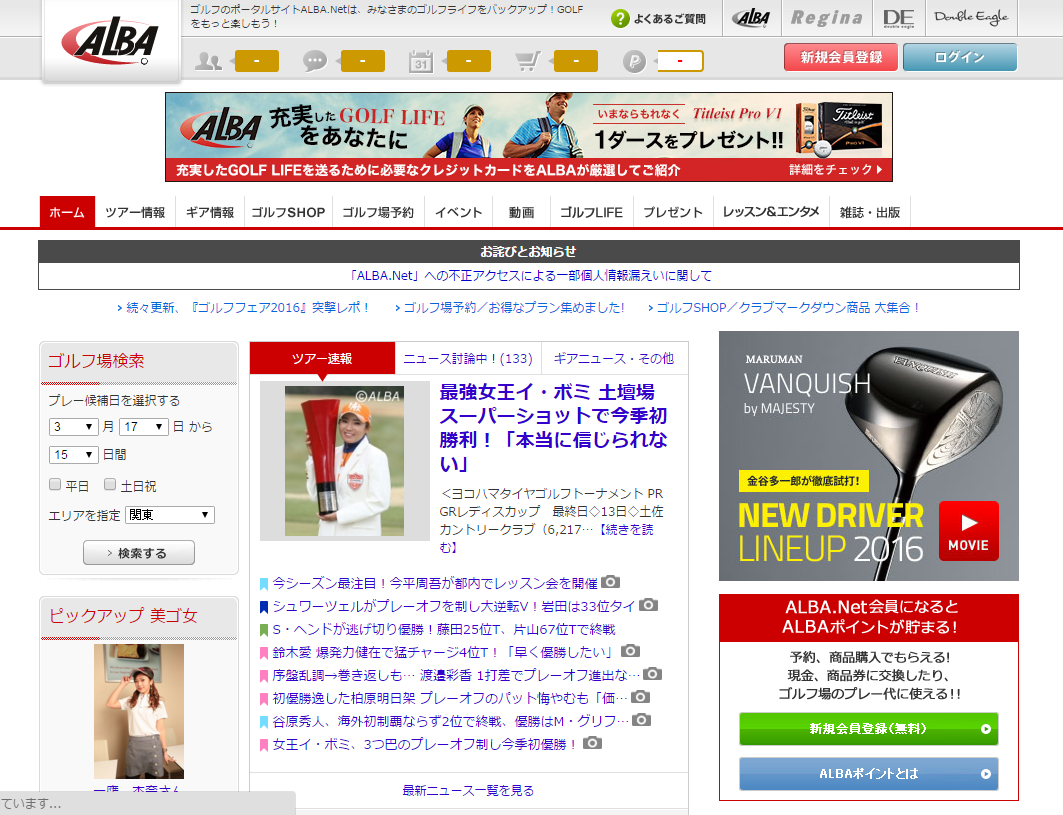Open the speech bubble comments icon
Screen dimensions: 1063x815
click(315, 61)
